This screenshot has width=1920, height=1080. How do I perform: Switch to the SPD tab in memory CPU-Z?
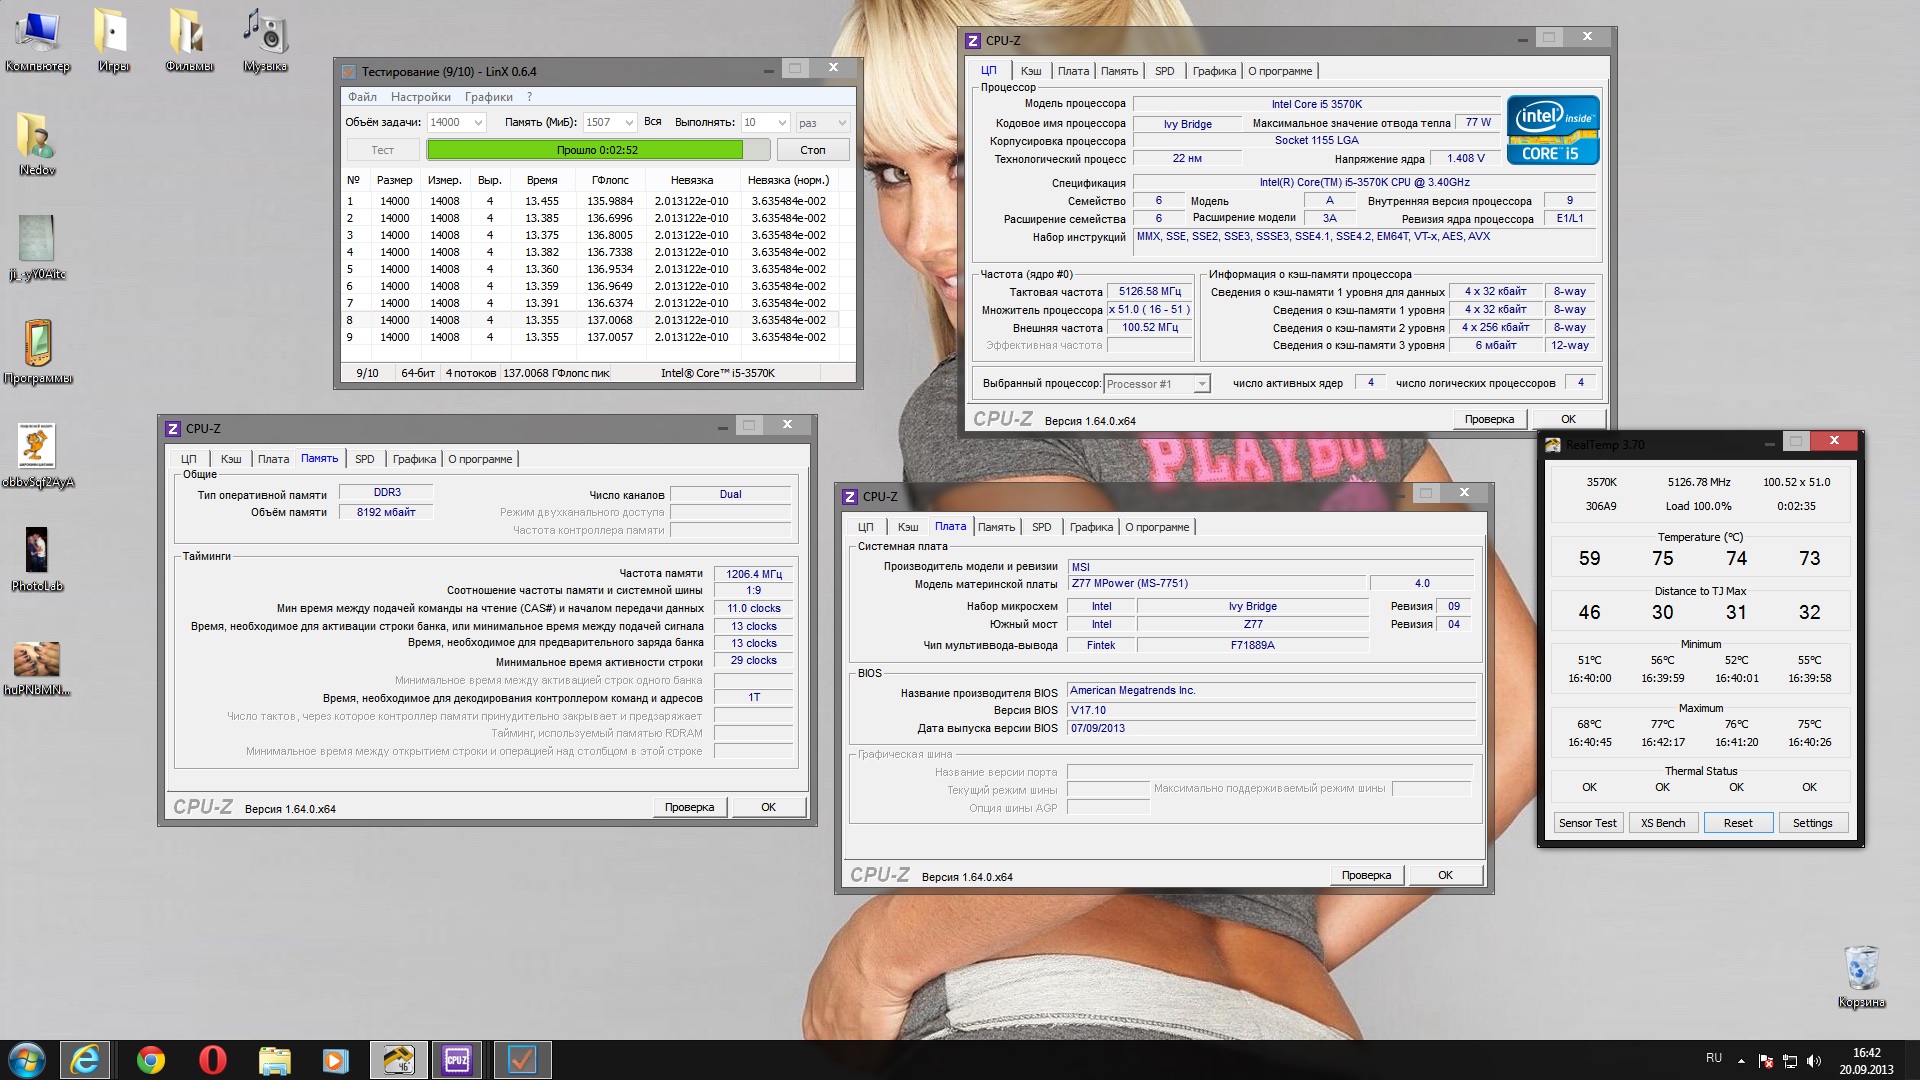[364, 459]
